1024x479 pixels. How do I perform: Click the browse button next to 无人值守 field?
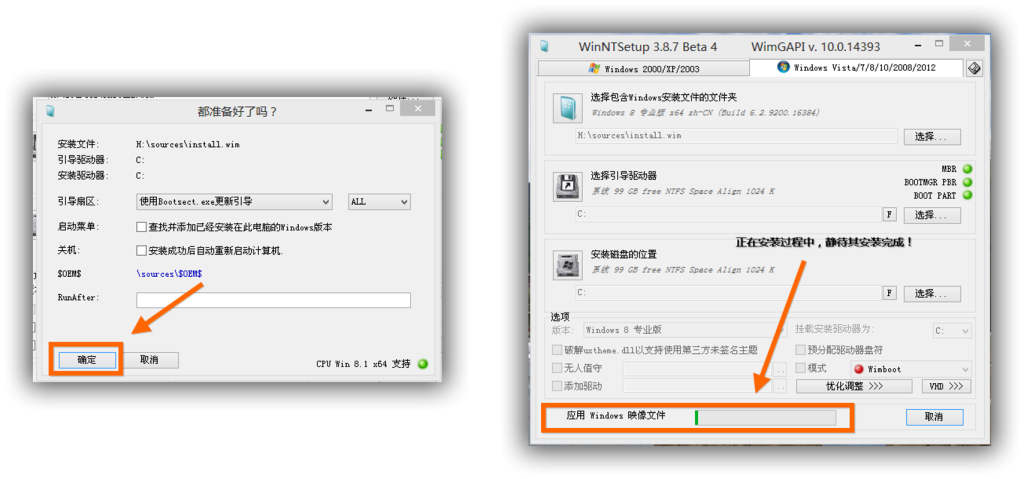780,369
